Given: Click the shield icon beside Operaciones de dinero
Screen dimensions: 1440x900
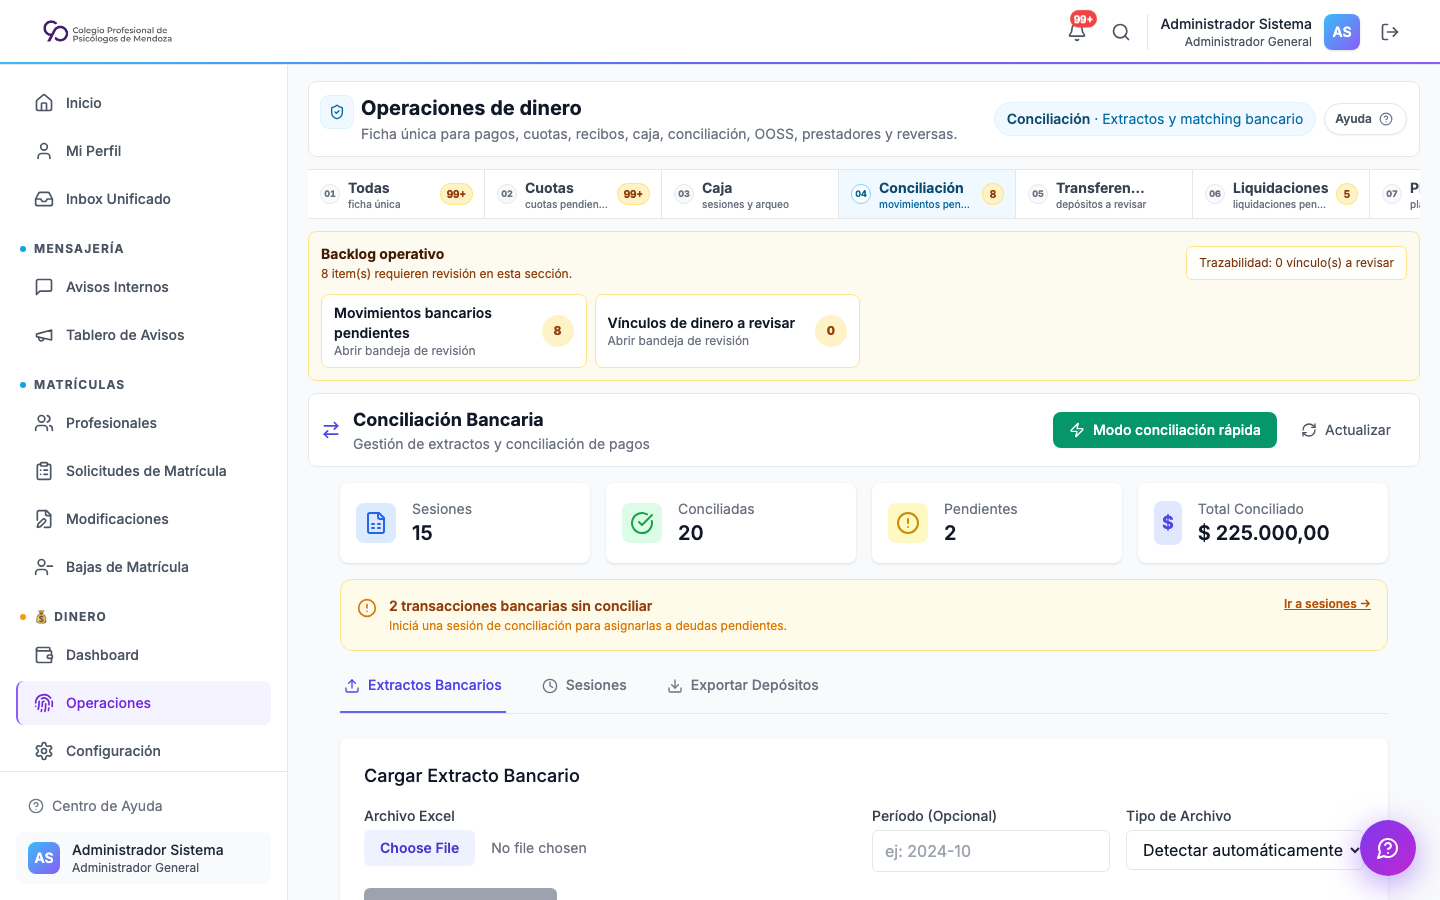Looking at the screenshot, I should point(337,112).
